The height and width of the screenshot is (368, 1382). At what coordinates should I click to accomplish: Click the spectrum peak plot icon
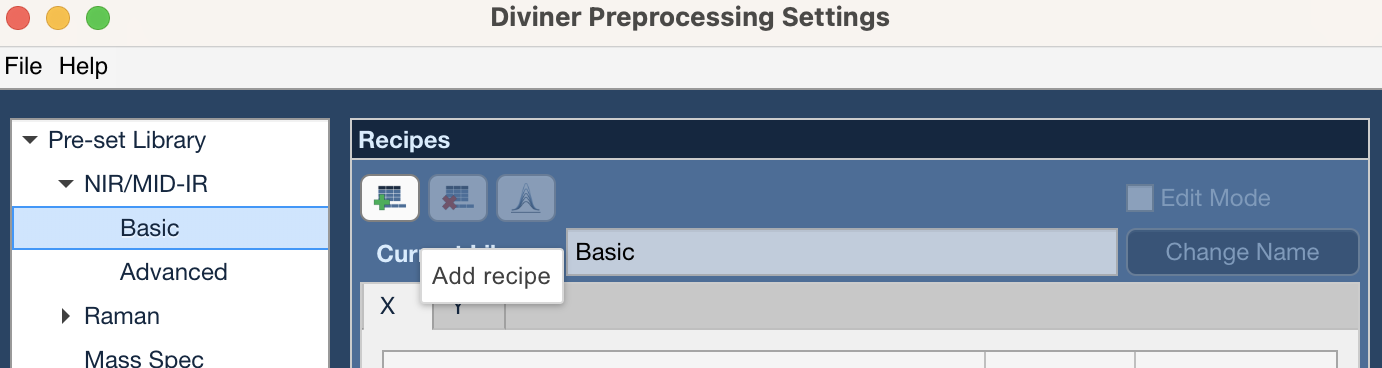(526, 198)
